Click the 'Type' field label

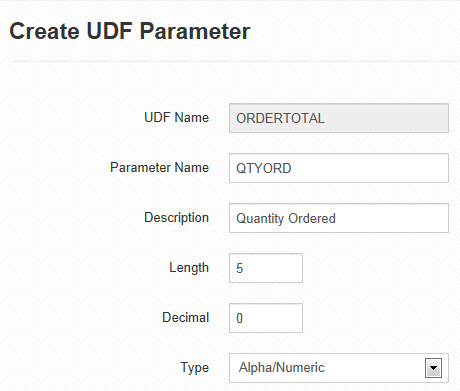(195, 368)
